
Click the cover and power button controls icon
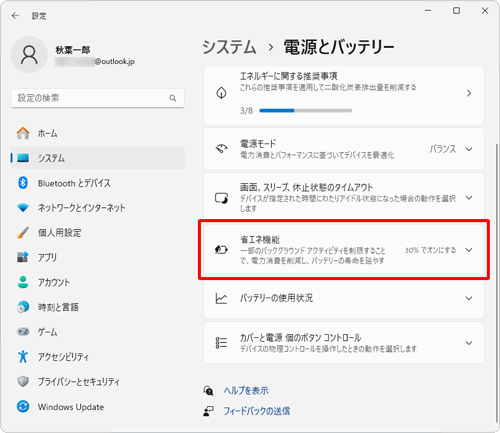coord(221,343)
